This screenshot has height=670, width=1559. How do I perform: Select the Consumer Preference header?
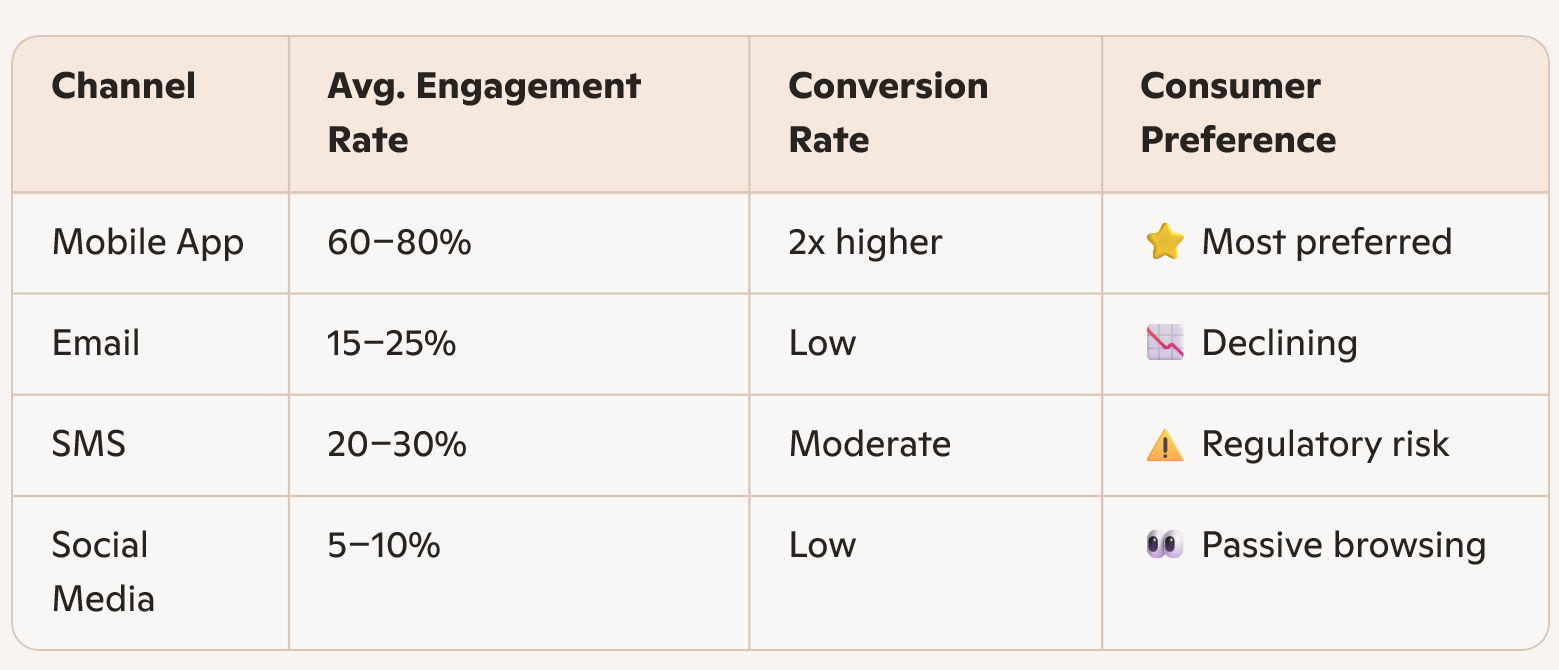[x=1238, y=112]
